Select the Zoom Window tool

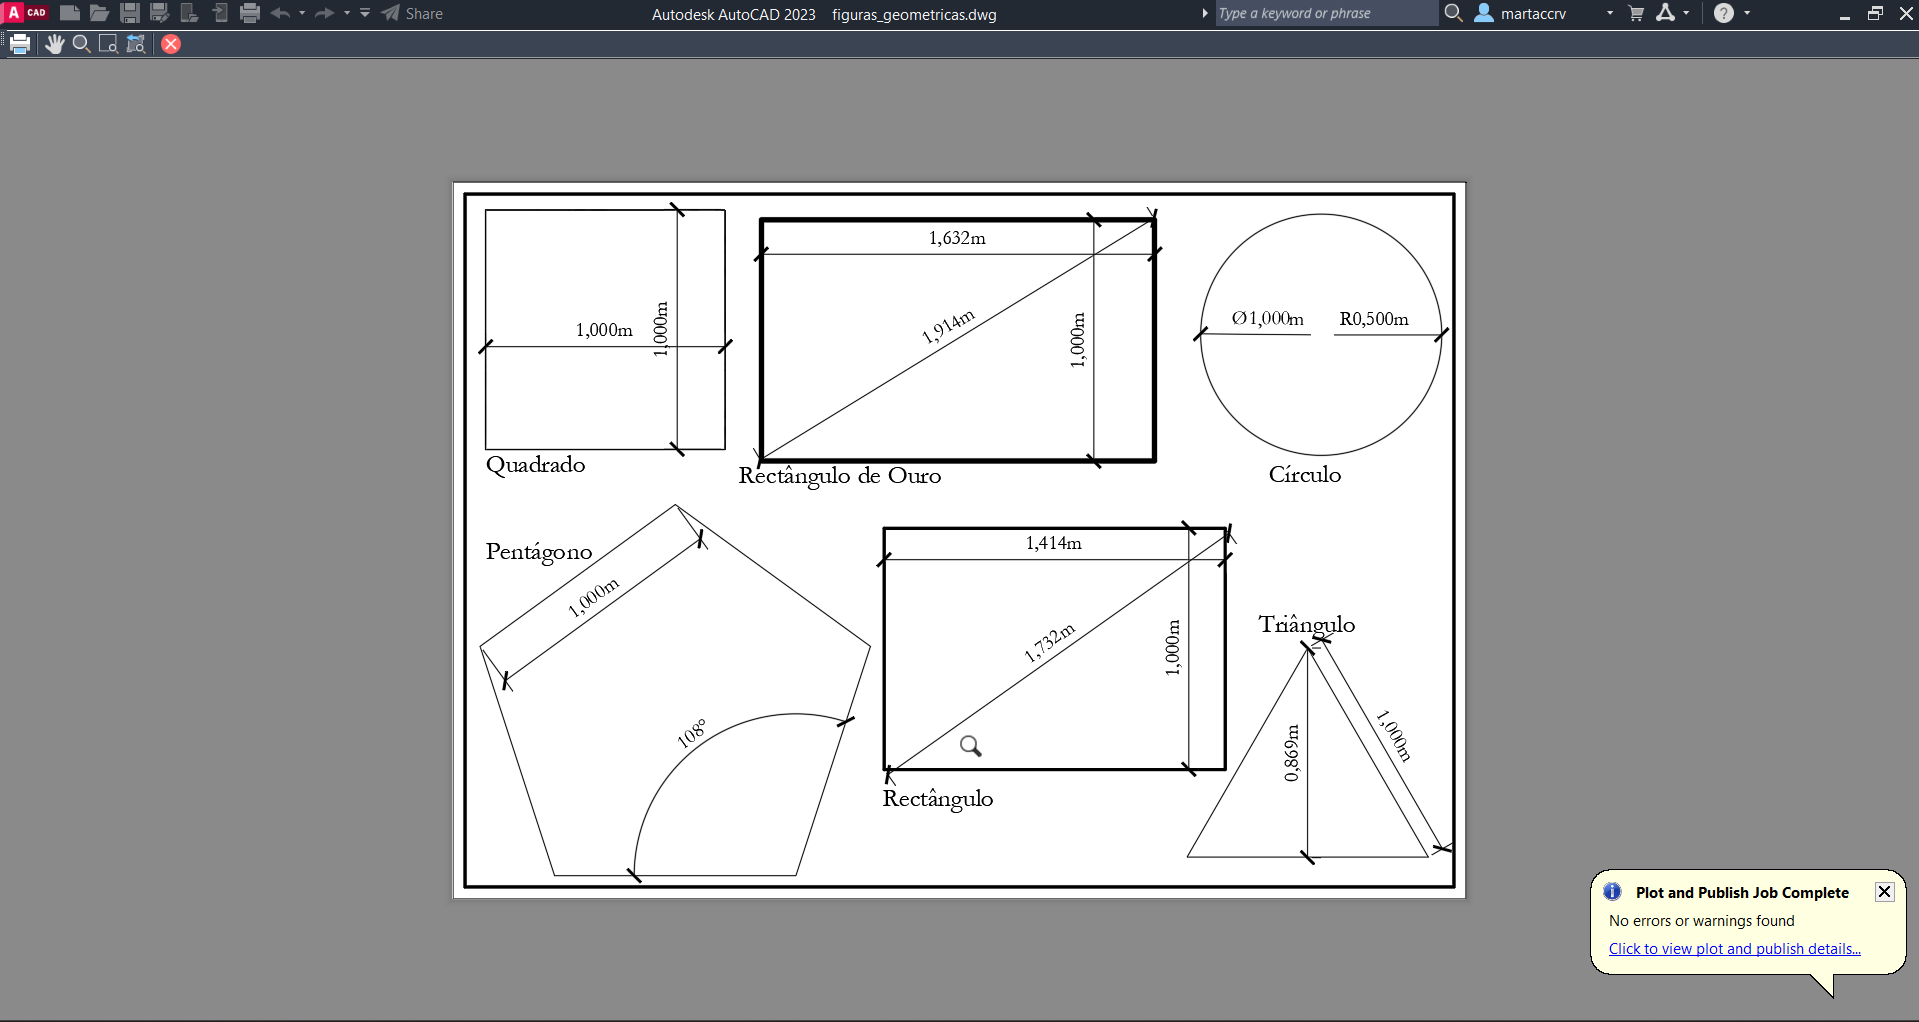click(109, 44)
